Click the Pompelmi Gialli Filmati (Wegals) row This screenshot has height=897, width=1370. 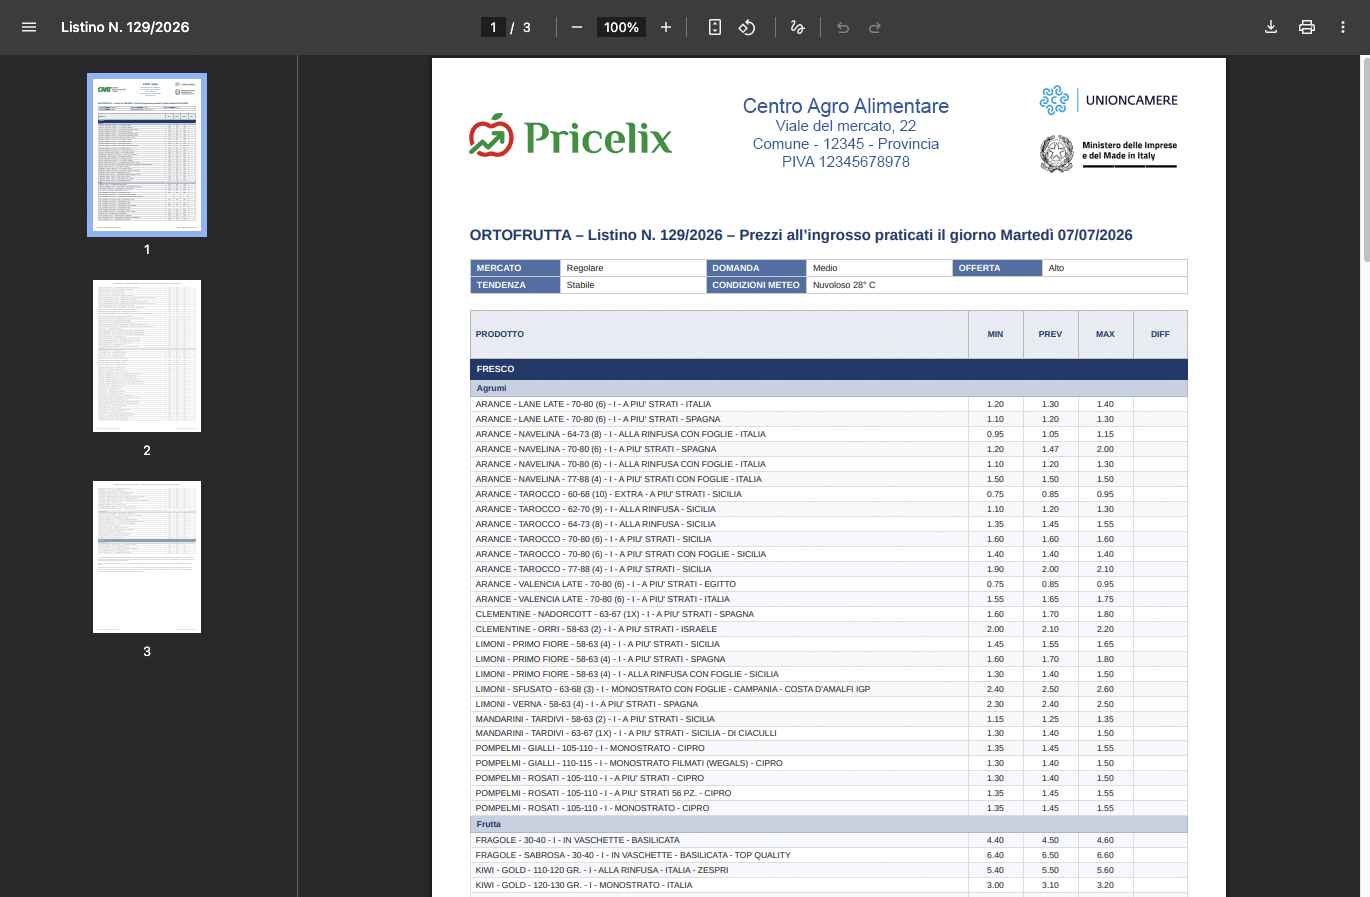coord(829,763)
